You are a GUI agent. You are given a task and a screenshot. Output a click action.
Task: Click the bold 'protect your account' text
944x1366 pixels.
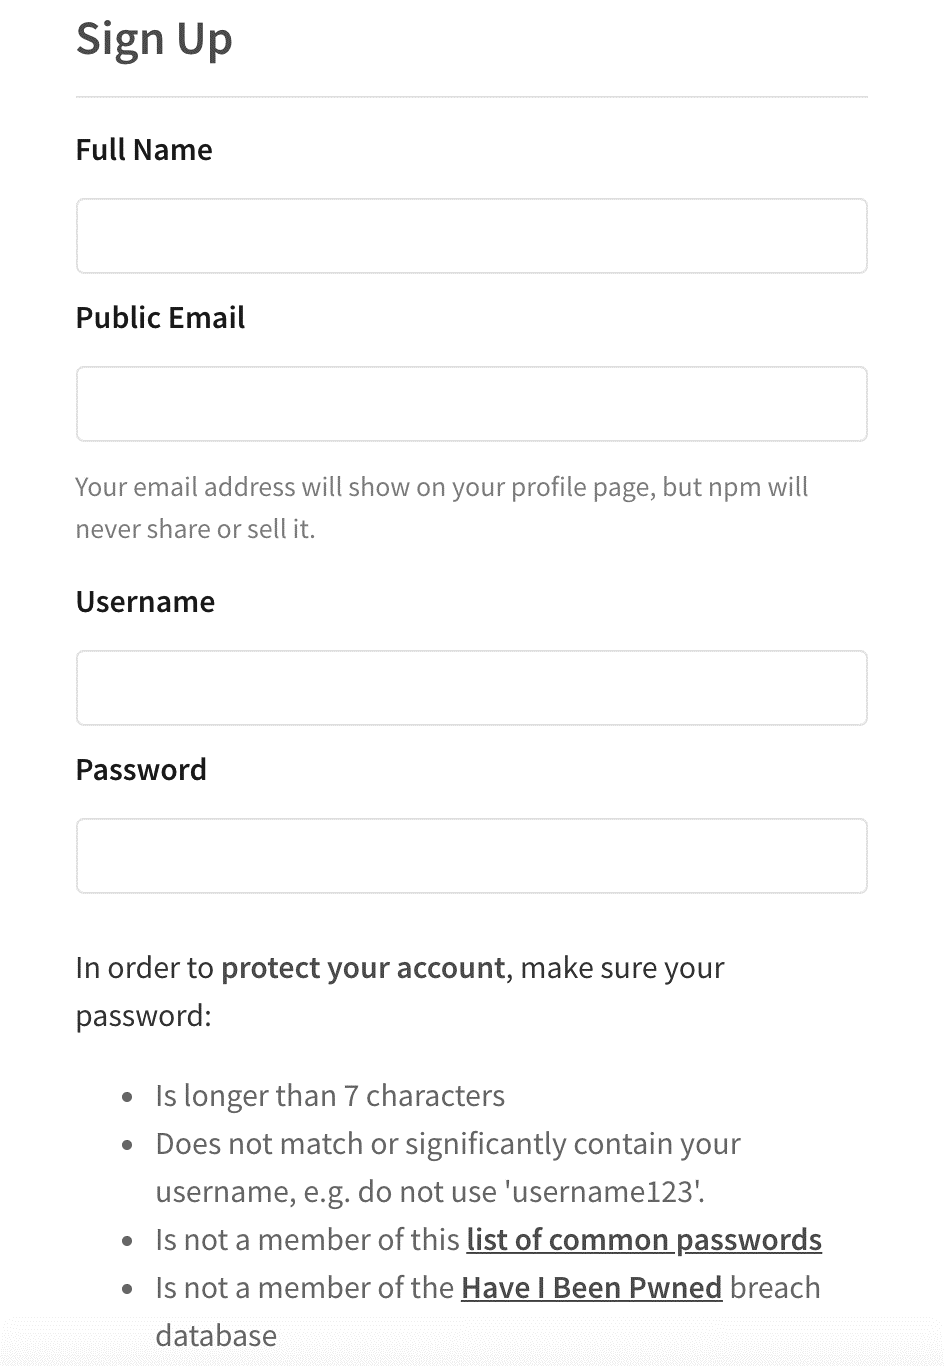[x=363, y=968]
